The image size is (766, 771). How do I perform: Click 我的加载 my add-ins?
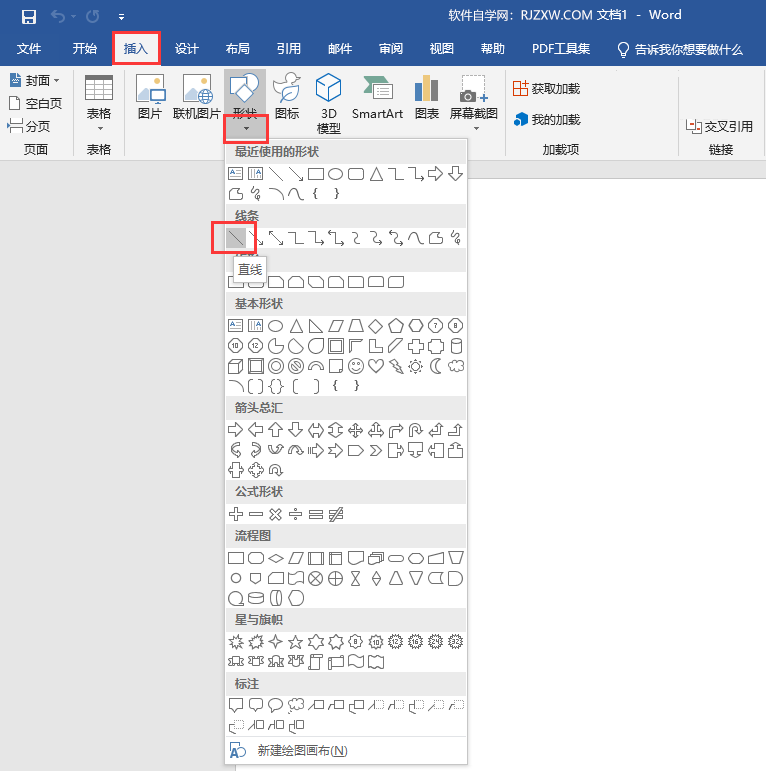coord(546,119)
